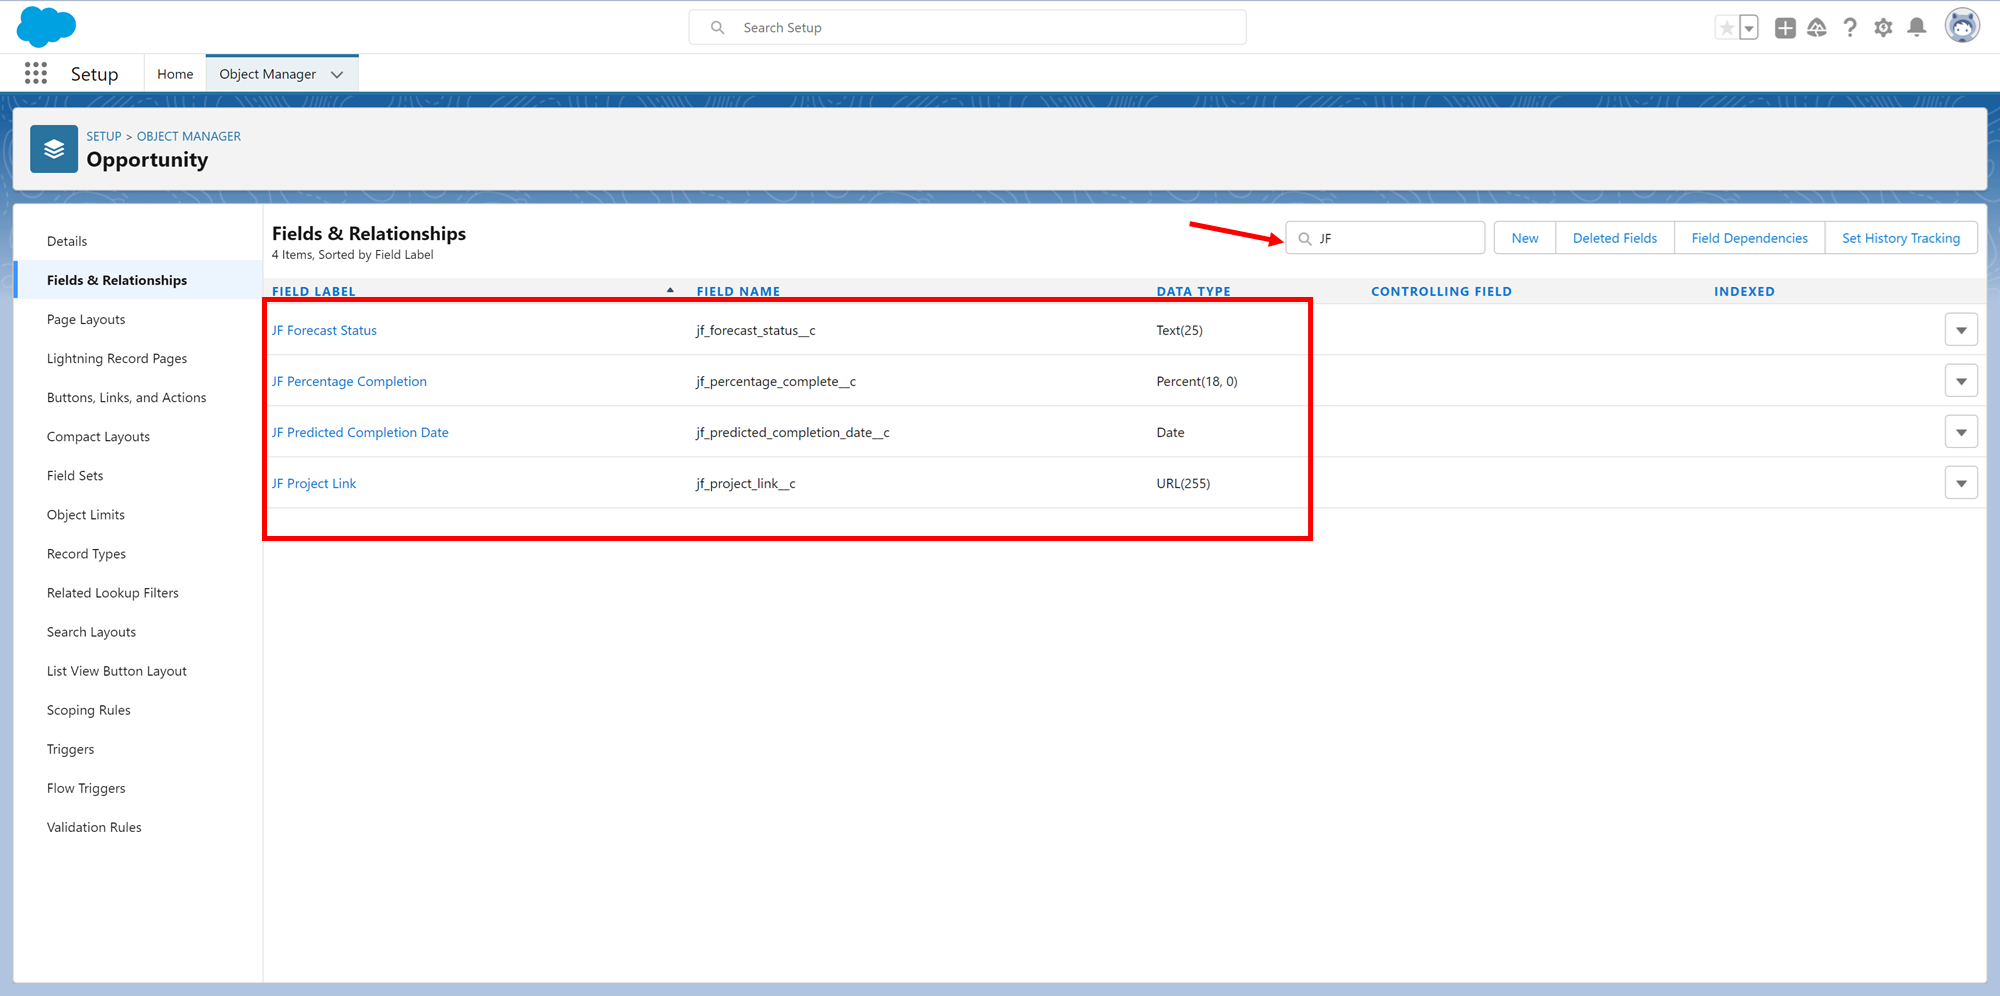This screenshot has width=2000, height=996.
Task: Click the New field button
Action: (x=1524, y=238)
